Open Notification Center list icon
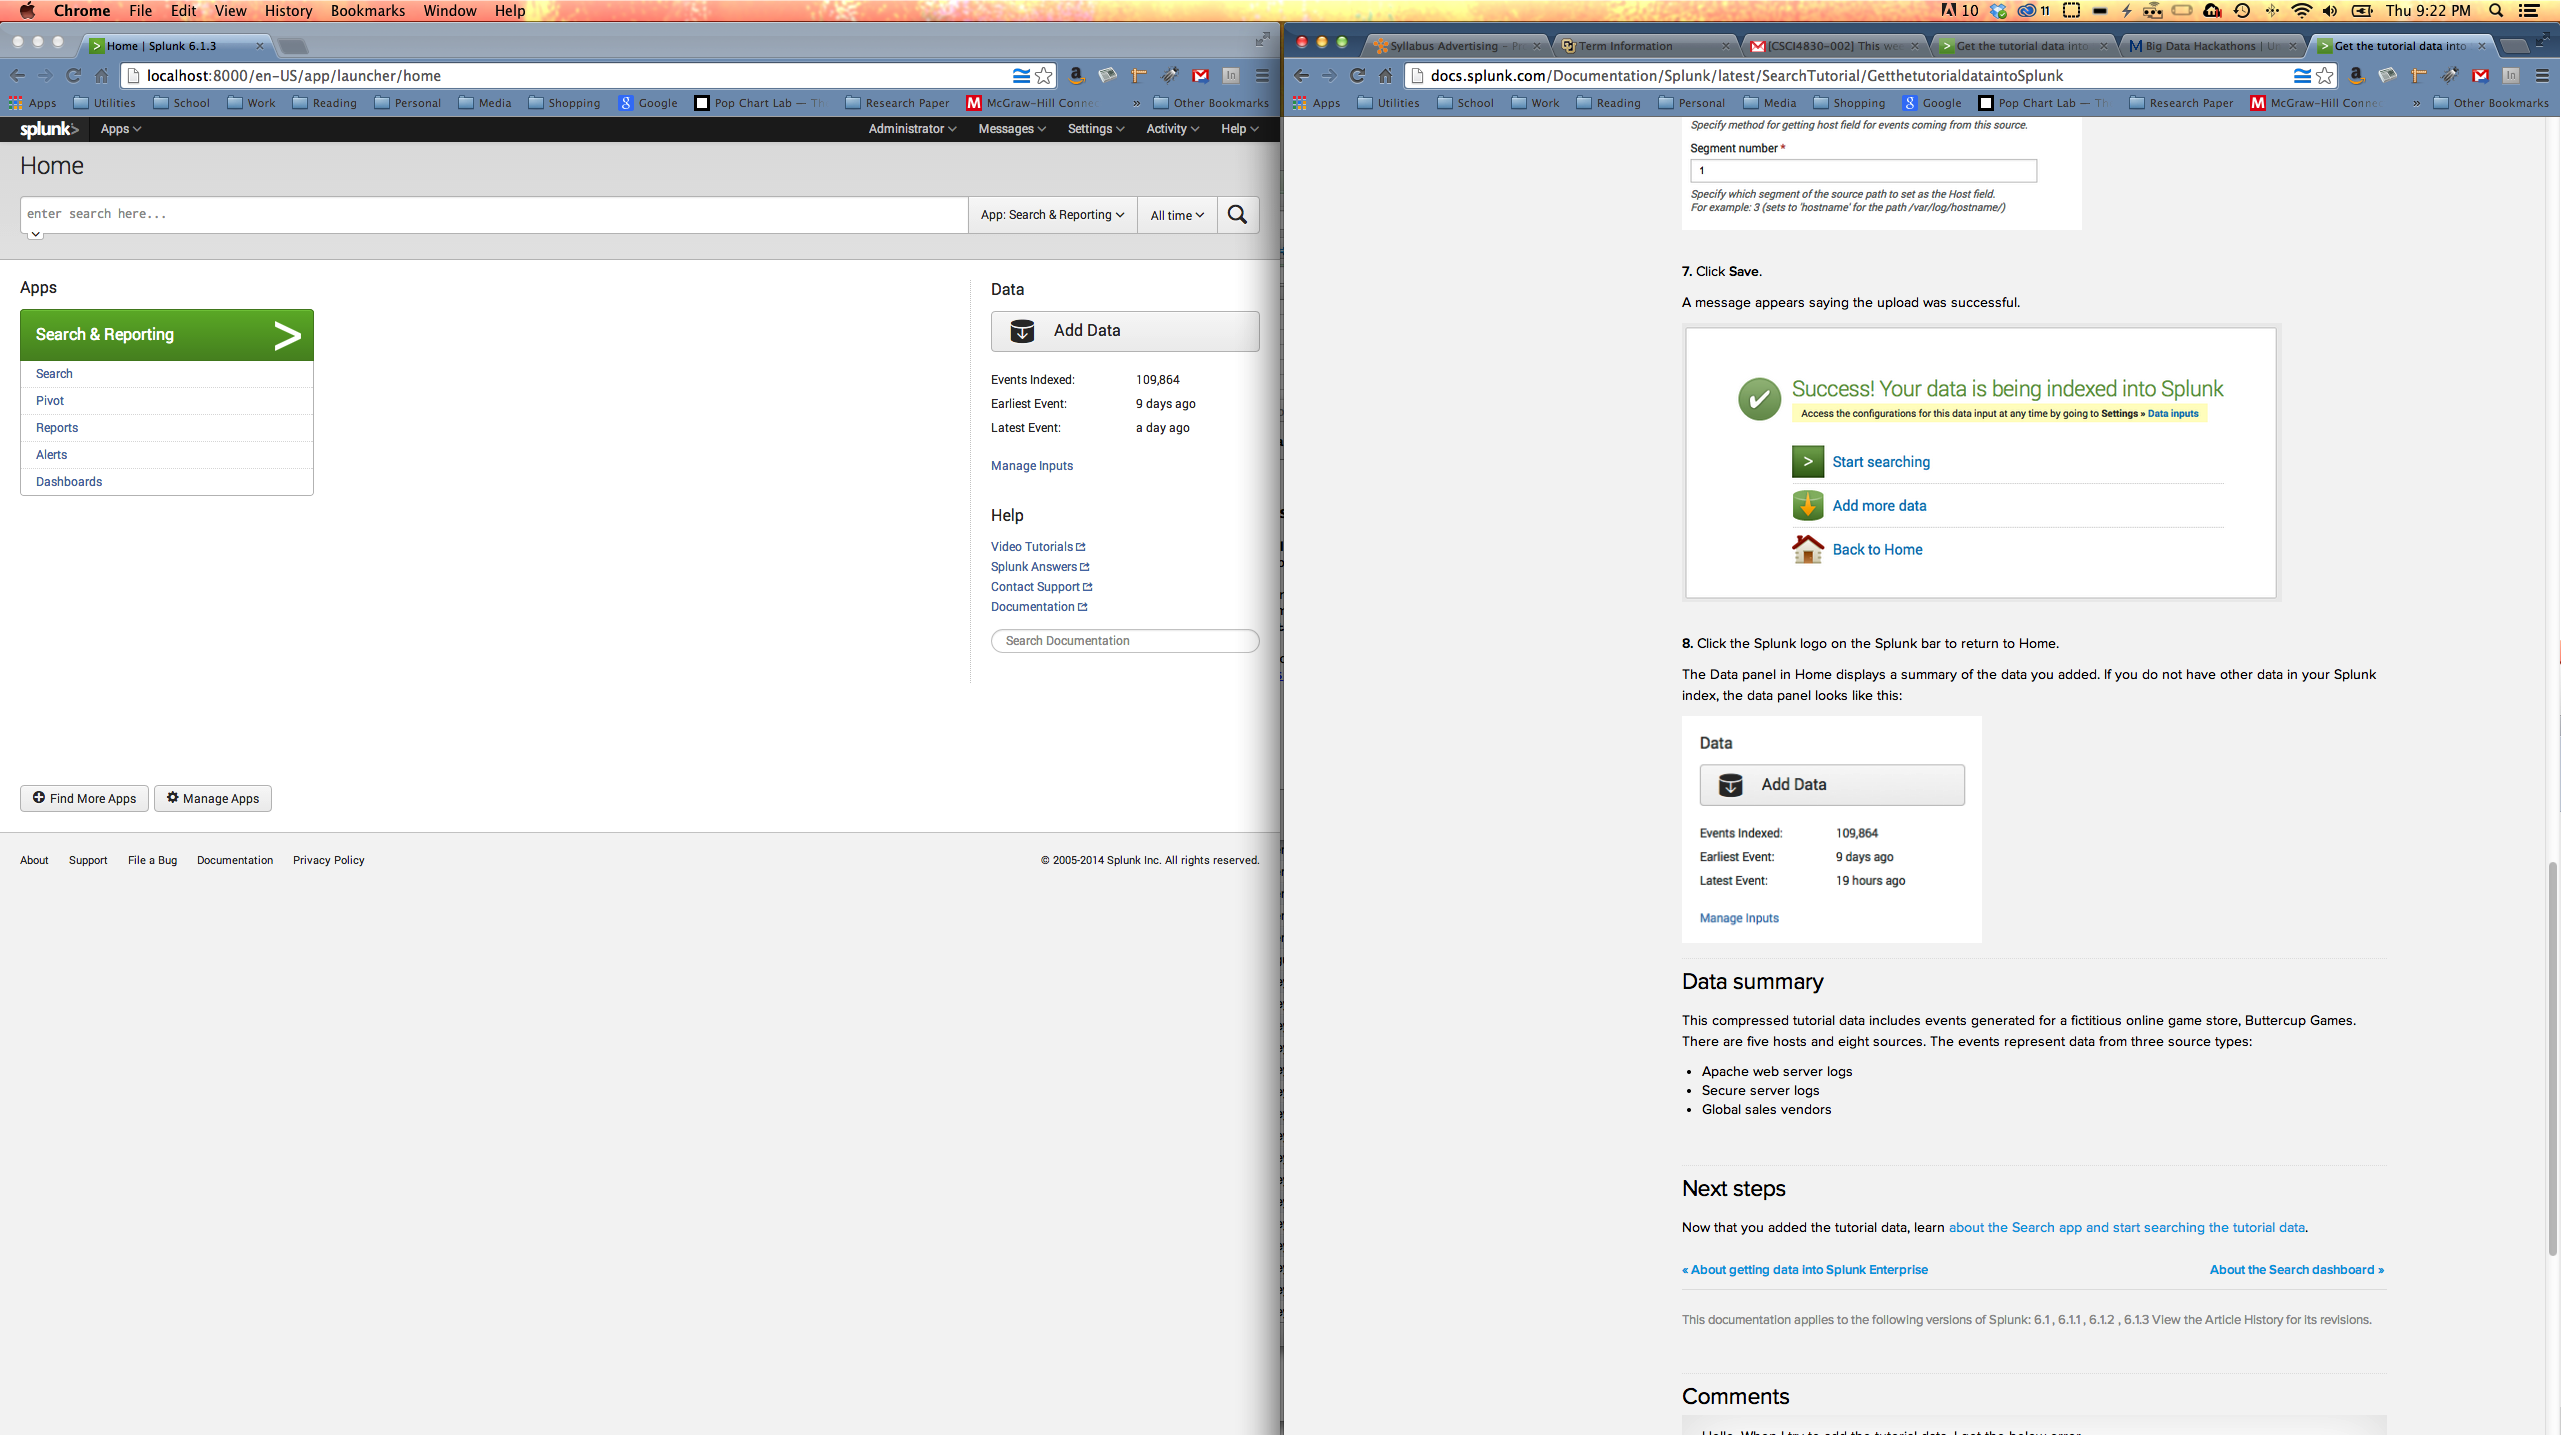Screen dimensions: 2561x1435 pos(2529,11)
